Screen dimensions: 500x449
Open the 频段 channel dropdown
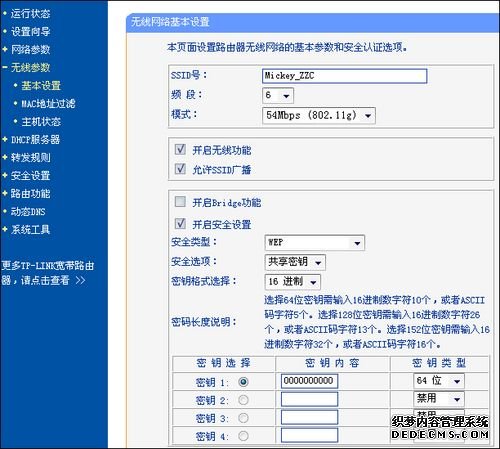278,96
